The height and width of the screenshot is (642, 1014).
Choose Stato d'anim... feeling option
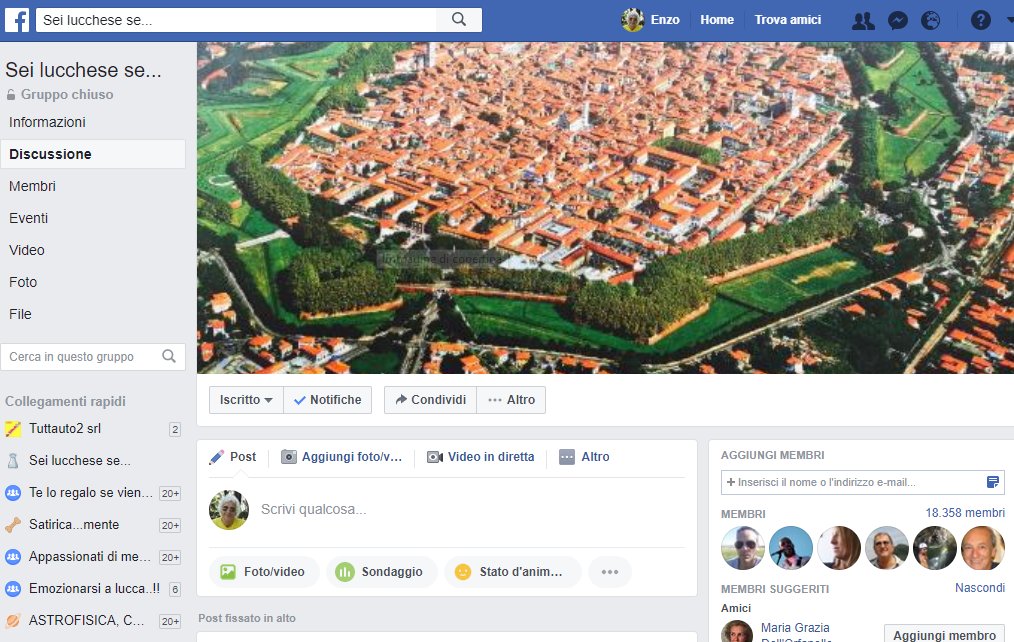point(513,572)
